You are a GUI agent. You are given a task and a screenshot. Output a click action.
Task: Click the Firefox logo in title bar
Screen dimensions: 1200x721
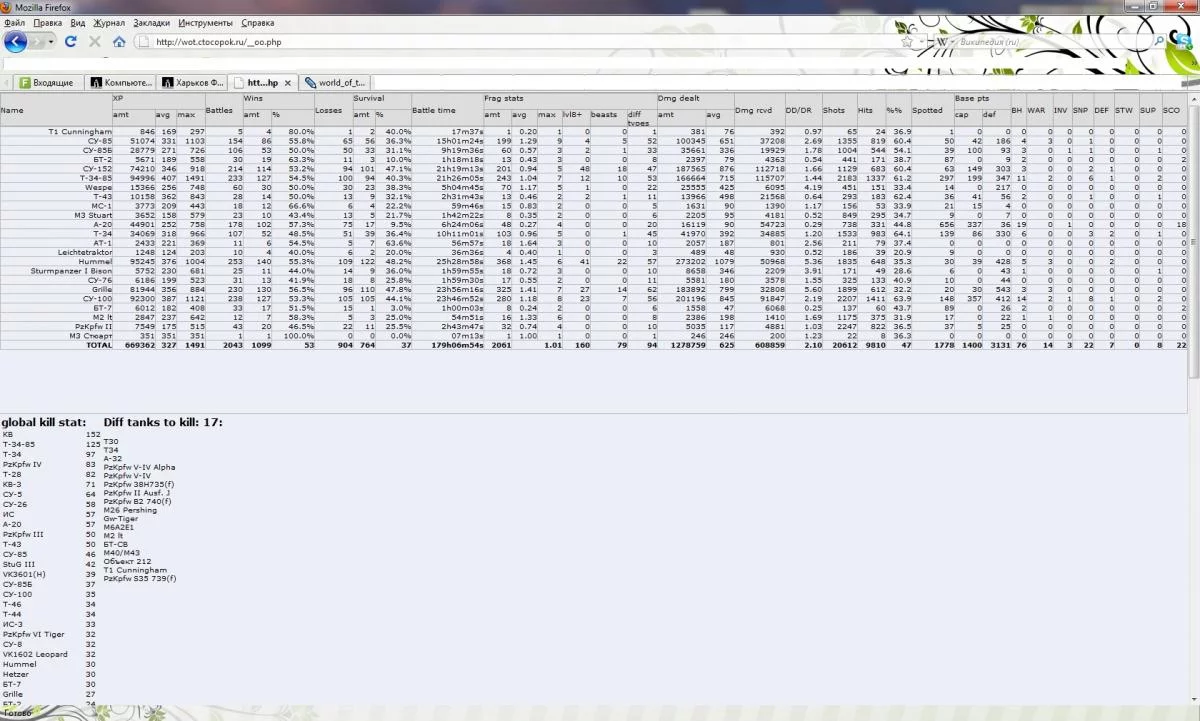point(7,7)
